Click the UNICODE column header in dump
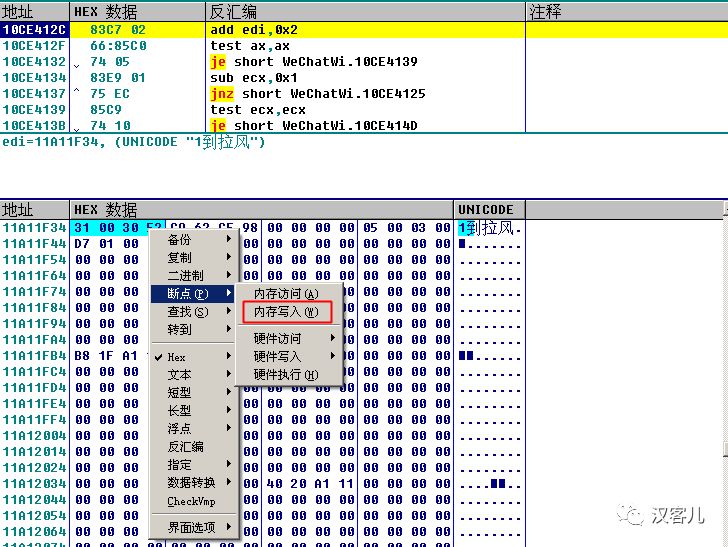This screenshot has height=547, width=728. coord(489,210)
